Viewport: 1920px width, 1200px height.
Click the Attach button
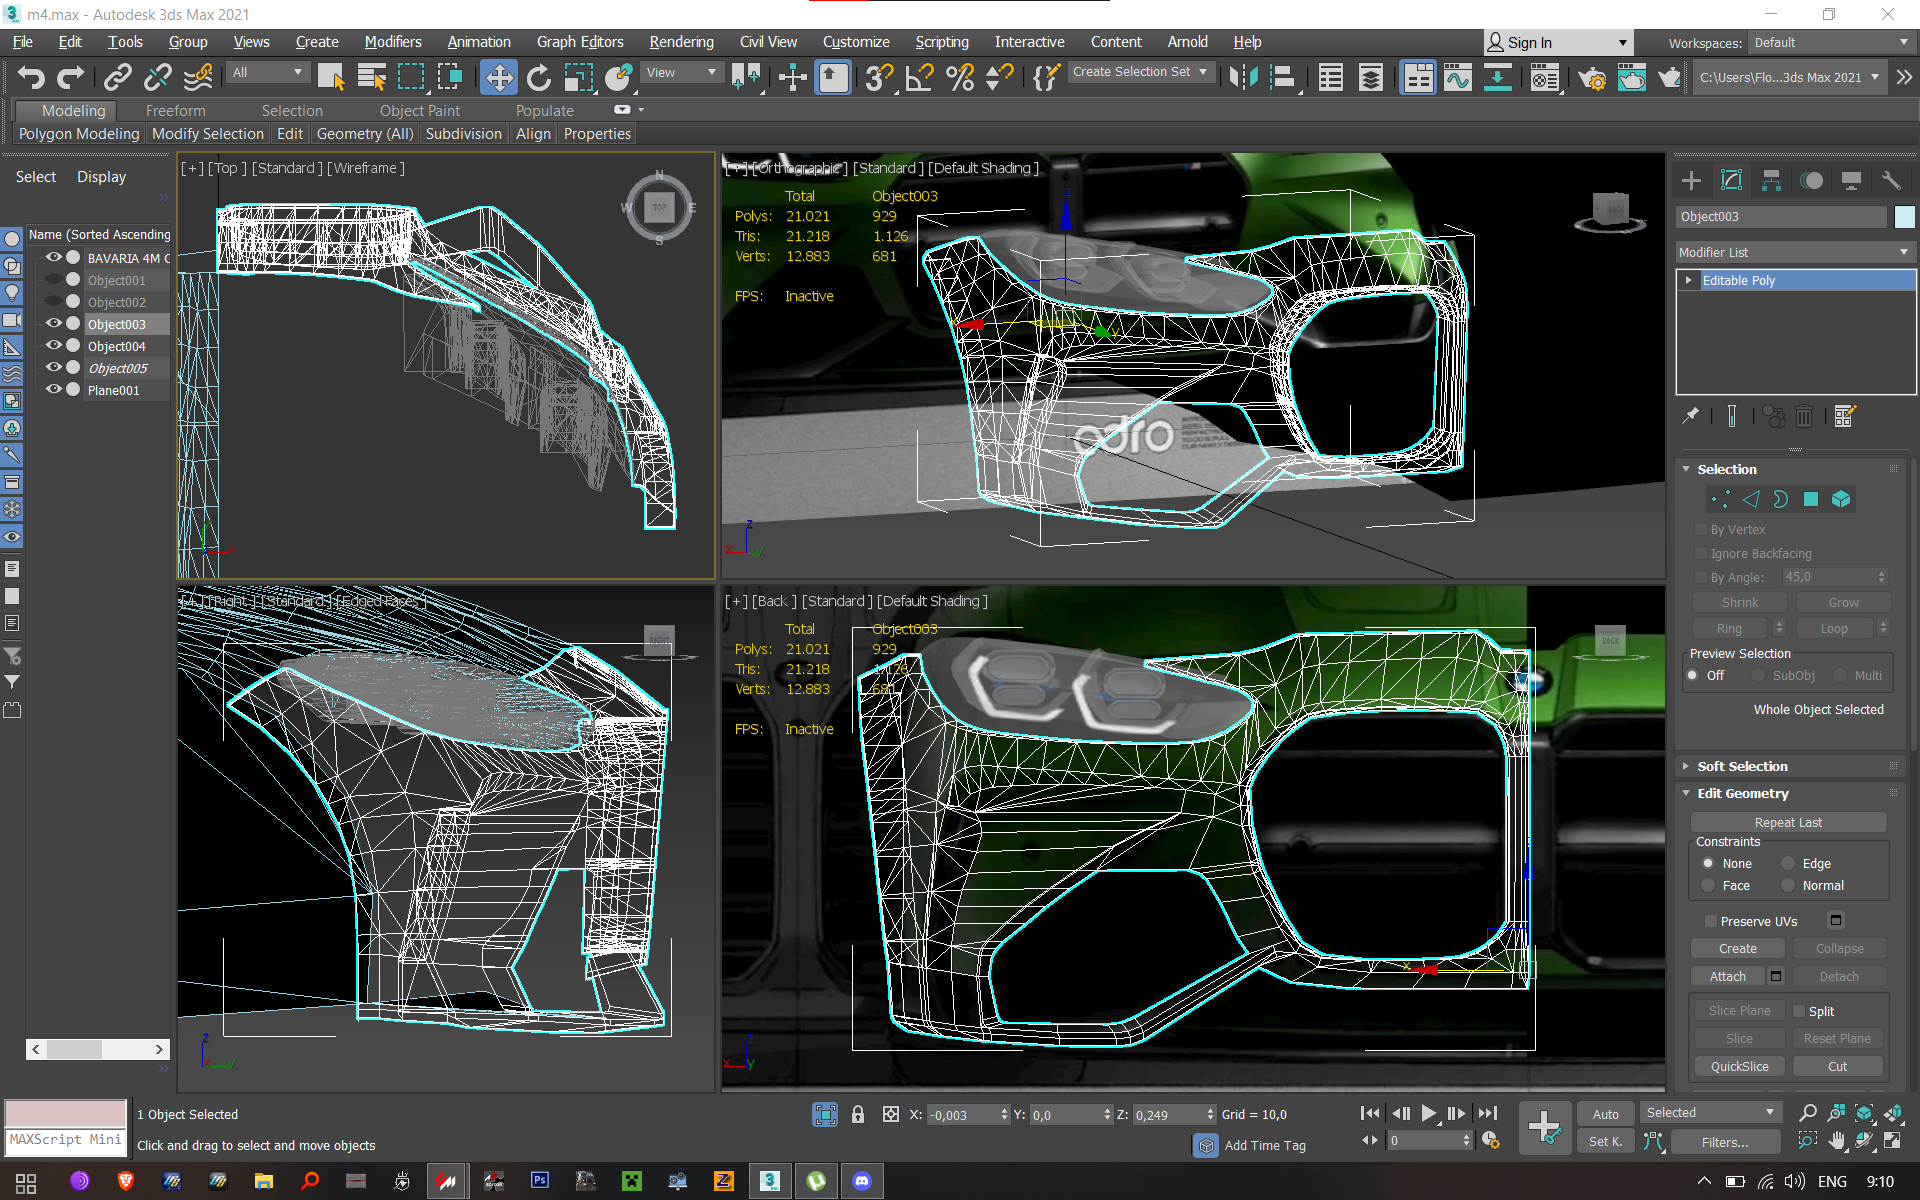pos(1727,976)
